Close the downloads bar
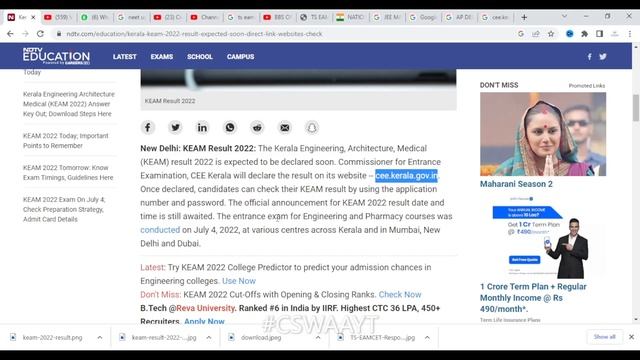This screenshot has height=360, width=640. (631, 337)
